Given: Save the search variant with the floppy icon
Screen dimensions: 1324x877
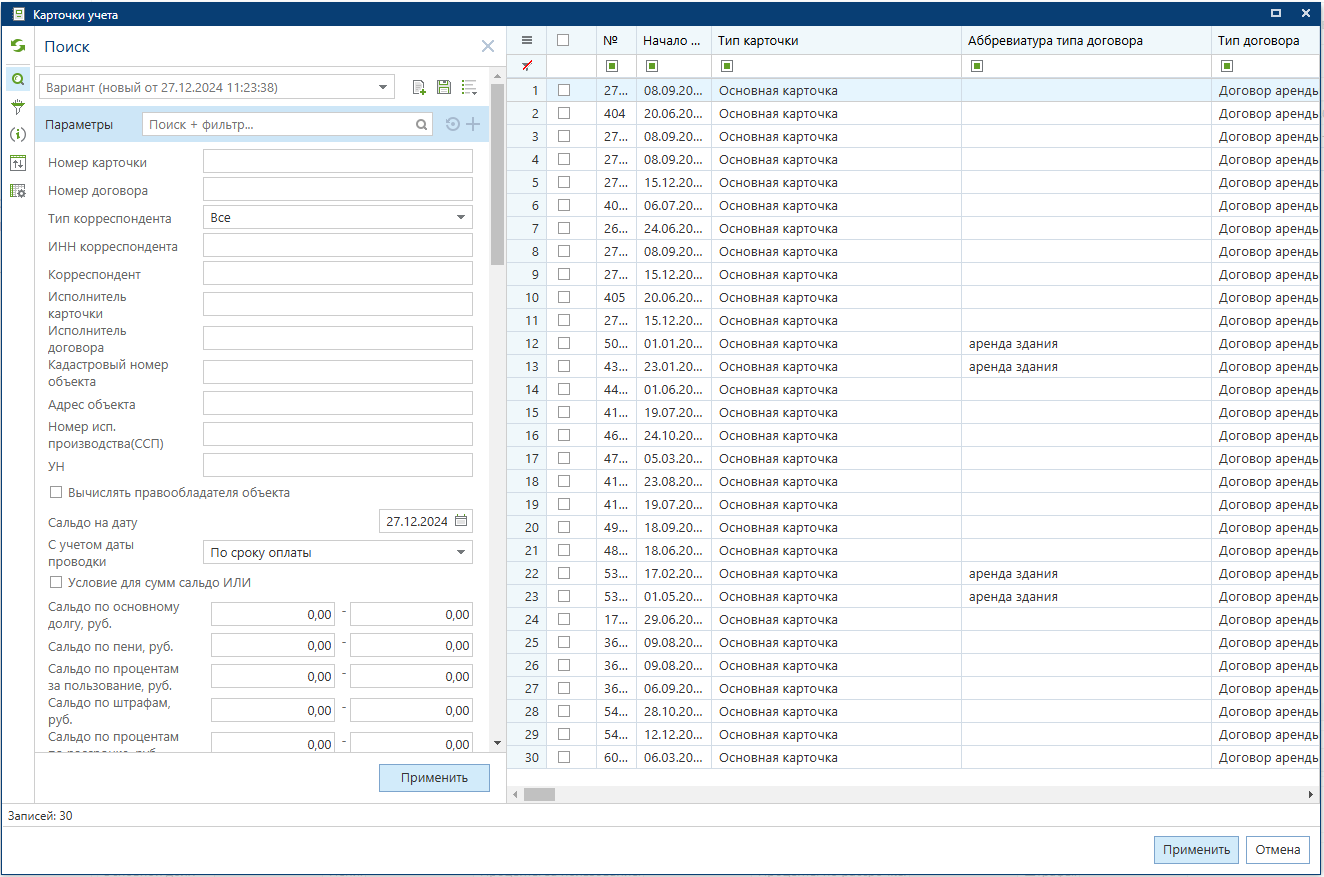Looking at the screenshot, I should tap(444, 88).
